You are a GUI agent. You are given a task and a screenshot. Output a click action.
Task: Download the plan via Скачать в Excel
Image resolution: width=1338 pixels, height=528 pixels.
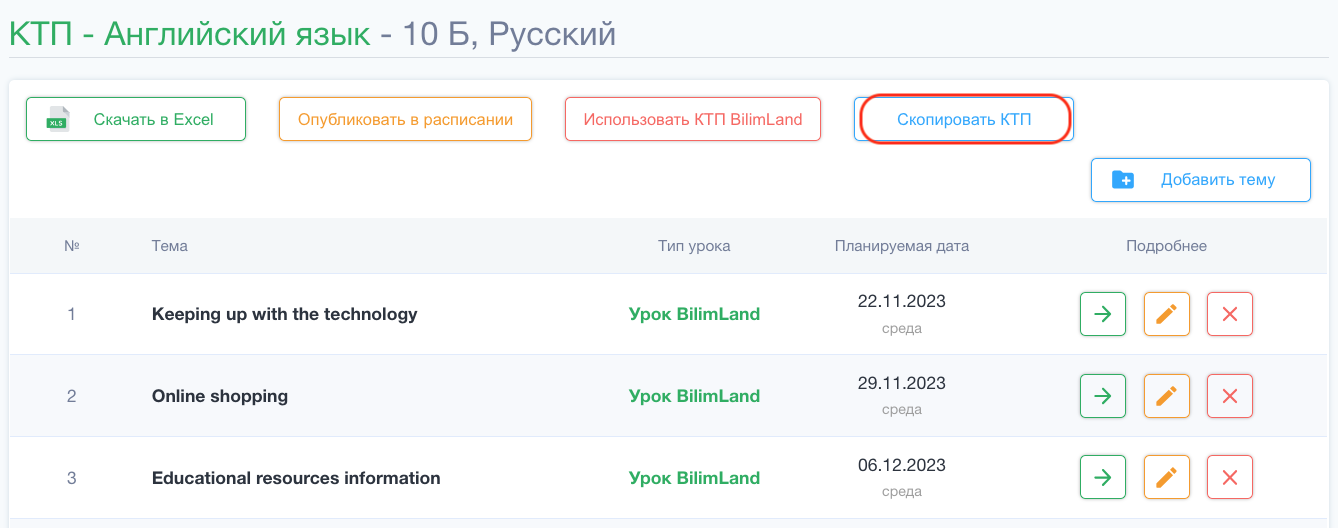tap(136, 119)
